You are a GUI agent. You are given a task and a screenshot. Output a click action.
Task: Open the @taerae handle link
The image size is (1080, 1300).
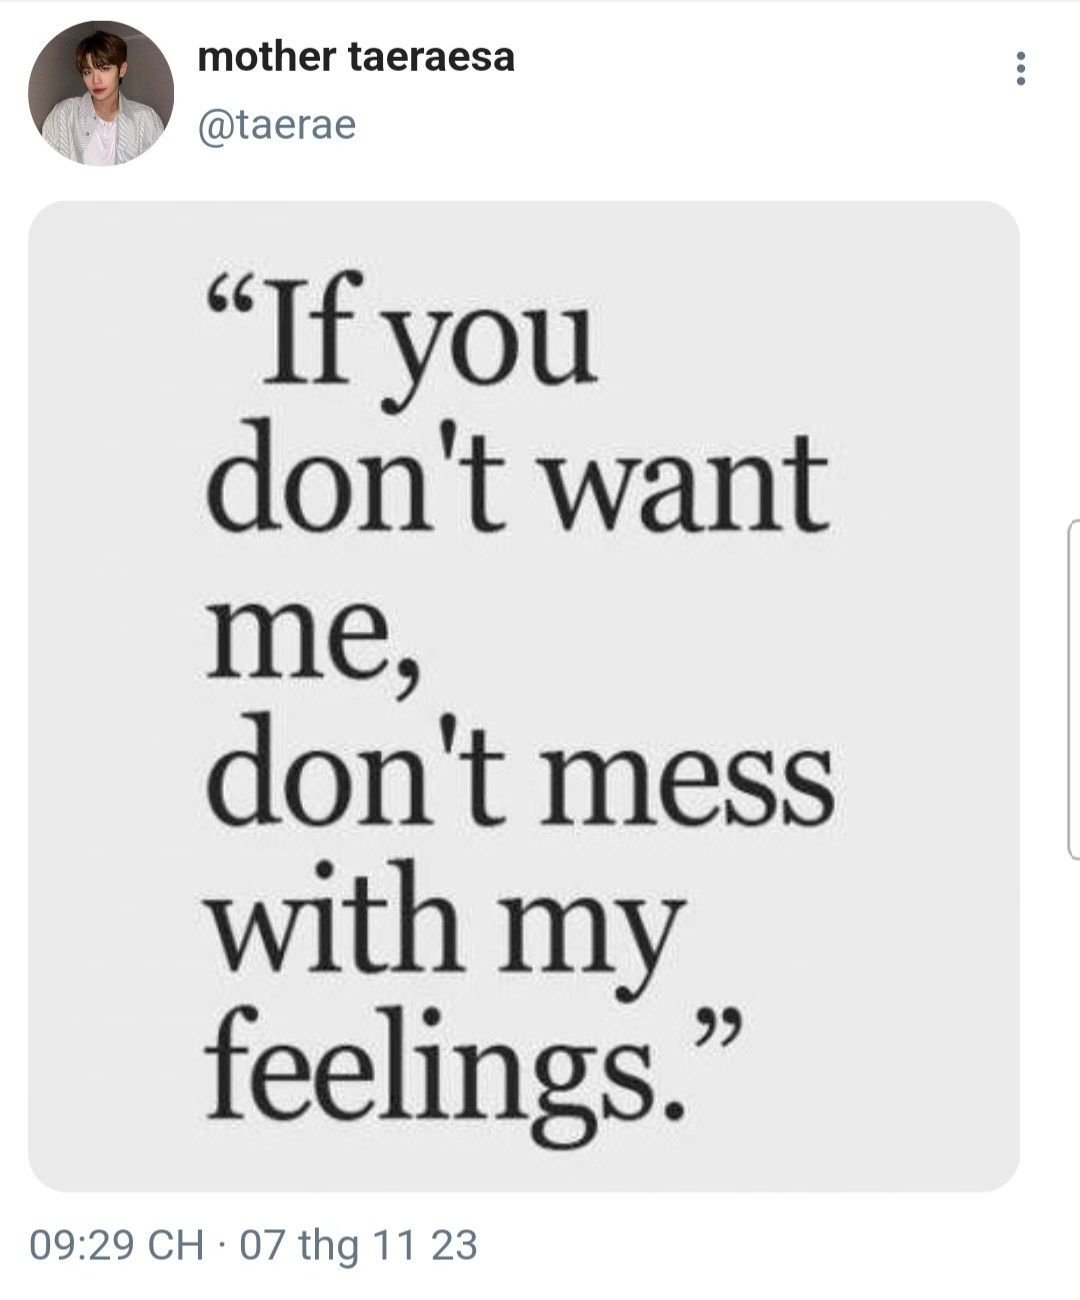277,127
